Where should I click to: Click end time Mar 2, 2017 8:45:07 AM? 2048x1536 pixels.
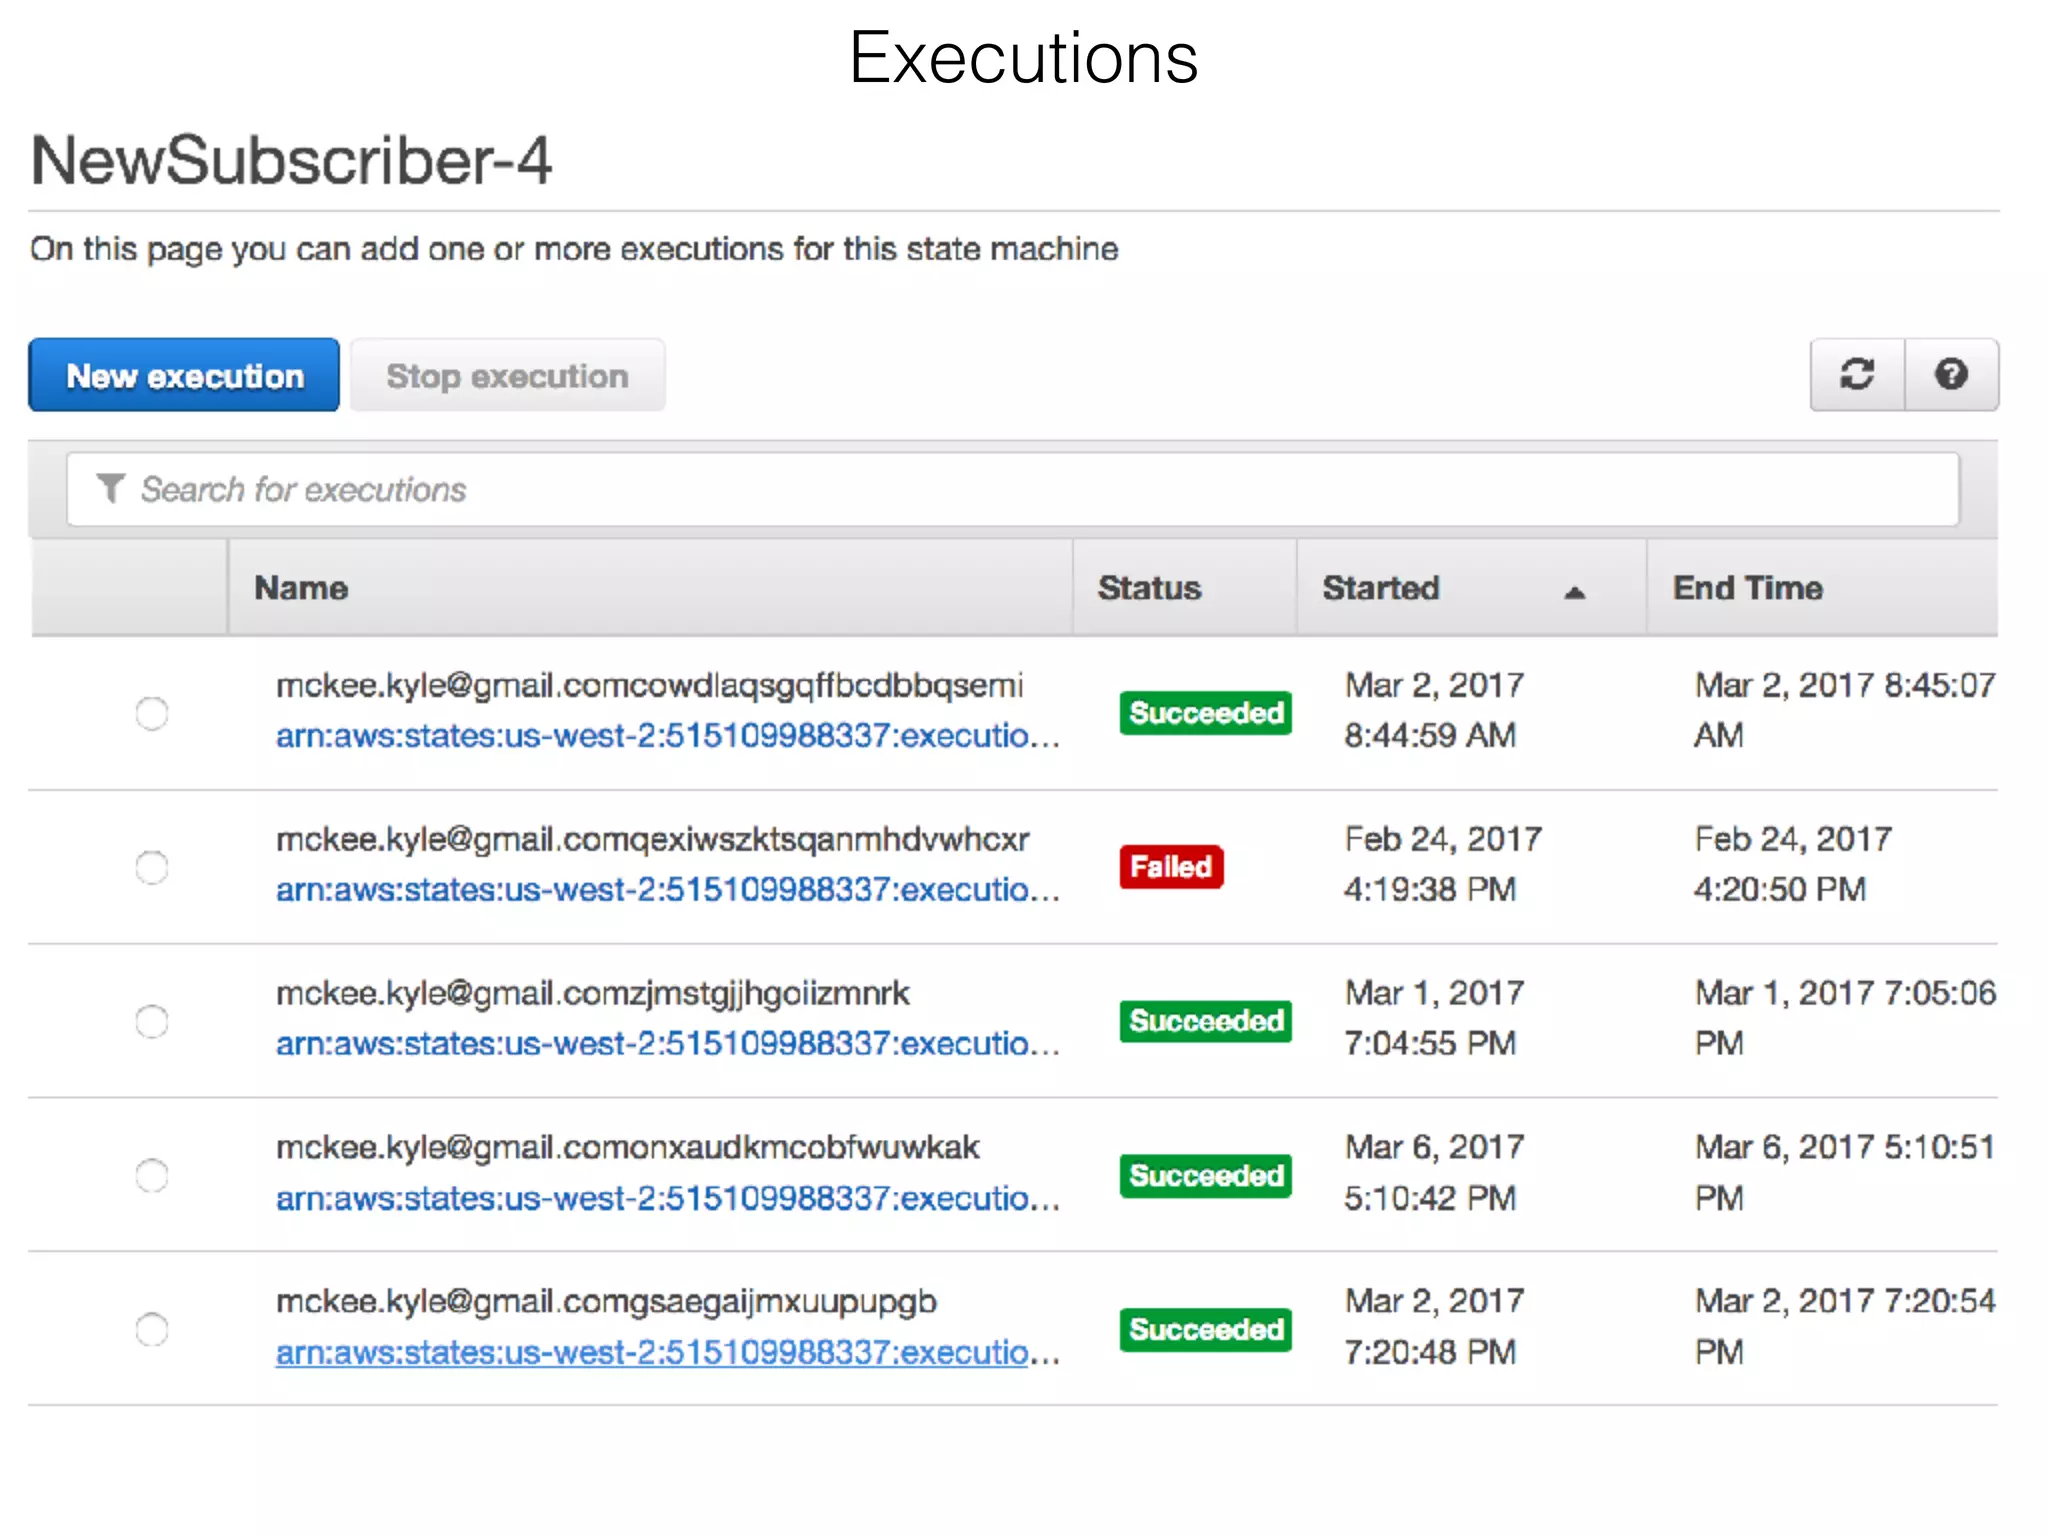point(1845,710)
